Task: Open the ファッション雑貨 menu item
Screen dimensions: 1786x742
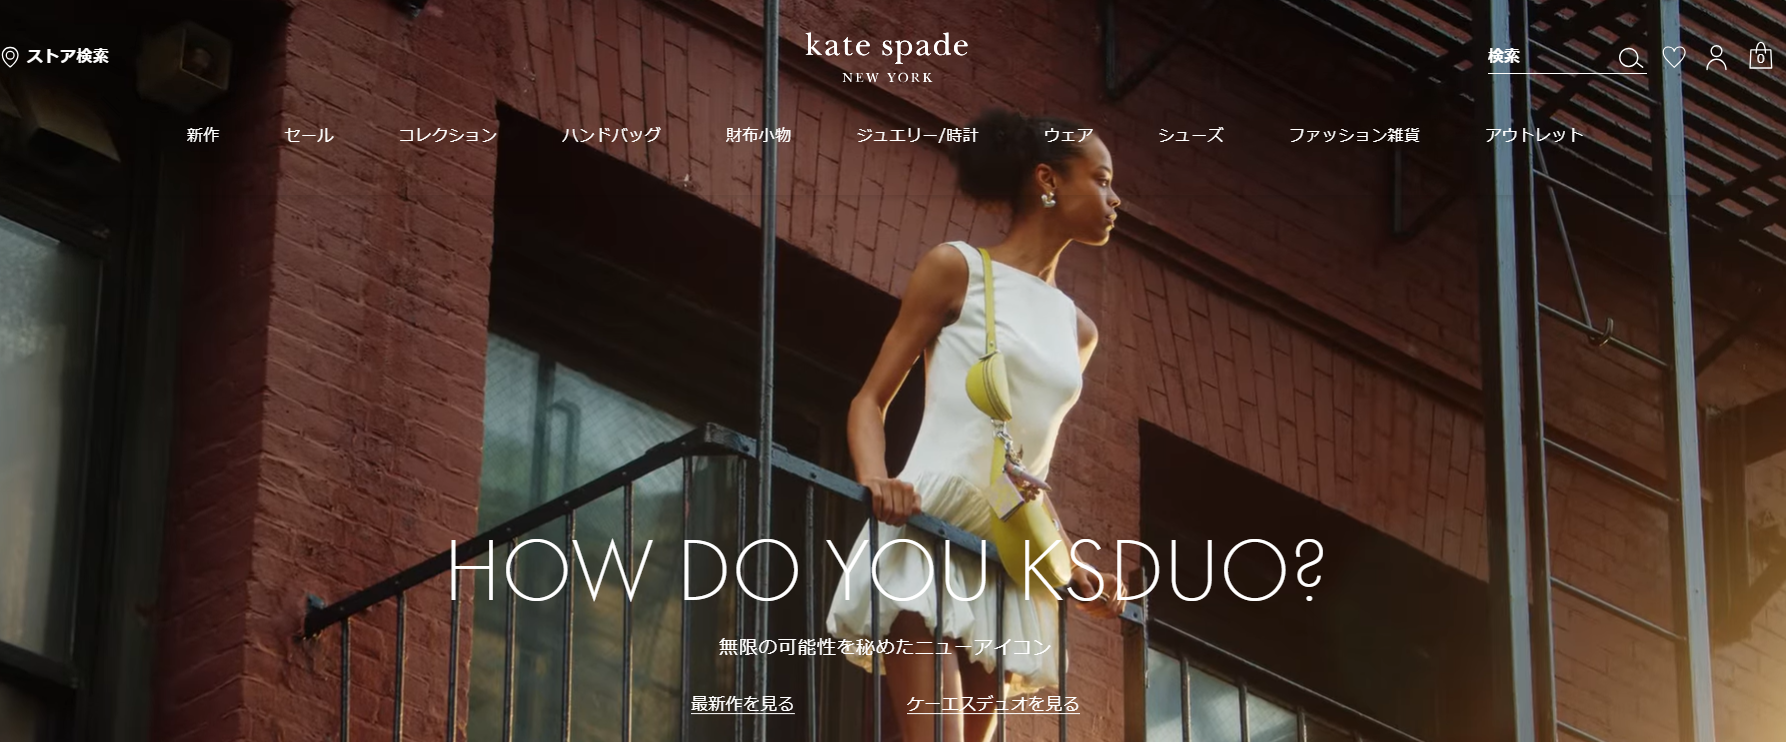Action: 1354,135
